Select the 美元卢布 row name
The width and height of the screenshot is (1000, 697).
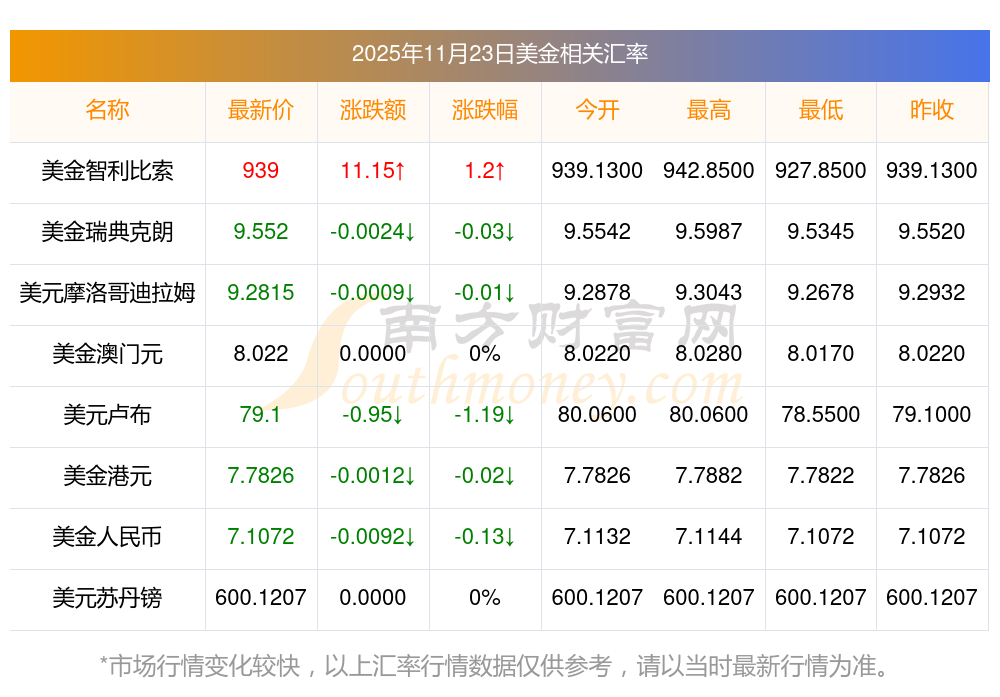107,415
